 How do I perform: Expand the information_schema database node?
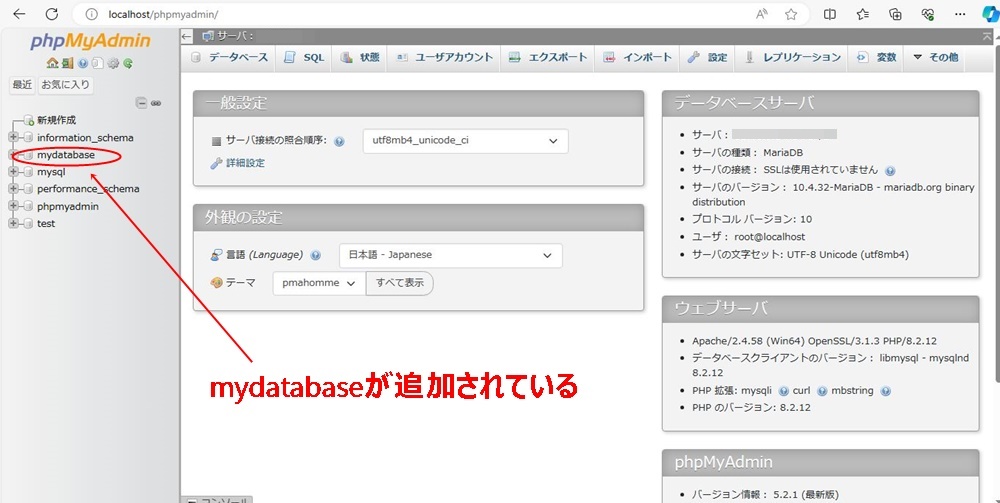pos(13,137)
